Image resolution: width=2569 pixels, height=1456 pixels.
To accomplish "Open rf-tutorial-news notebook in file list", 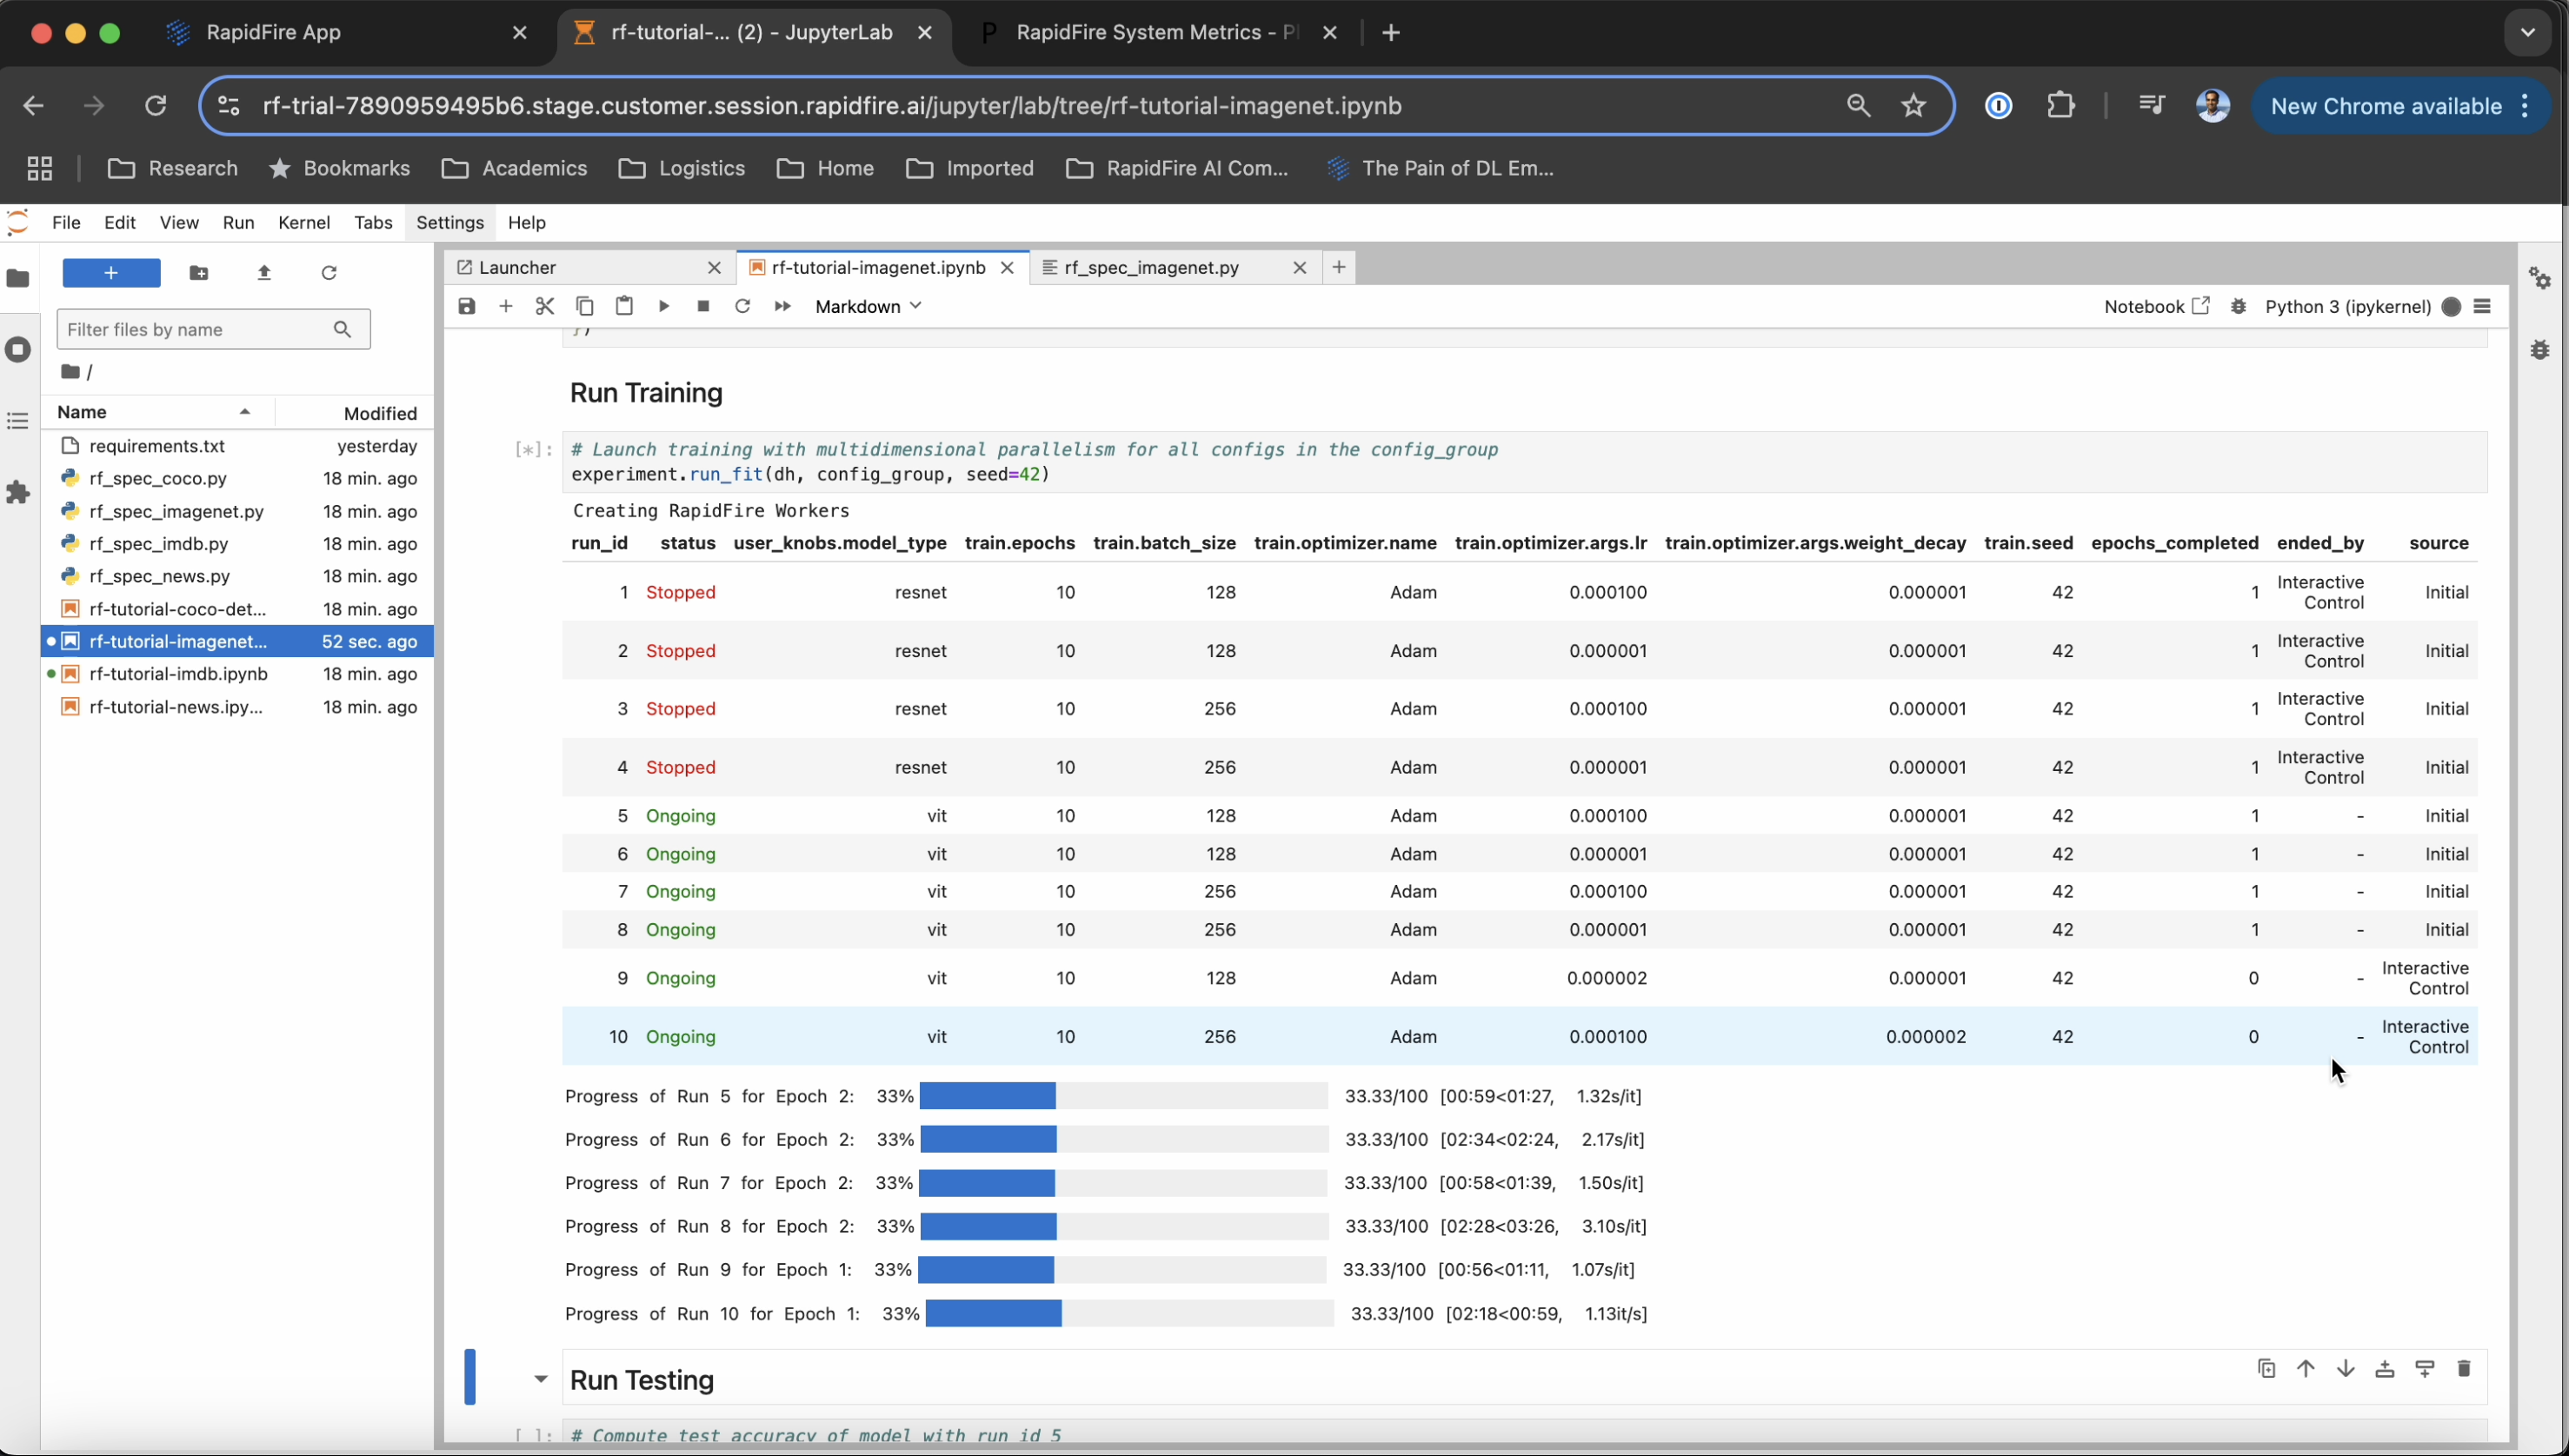I will click(238, 706).
